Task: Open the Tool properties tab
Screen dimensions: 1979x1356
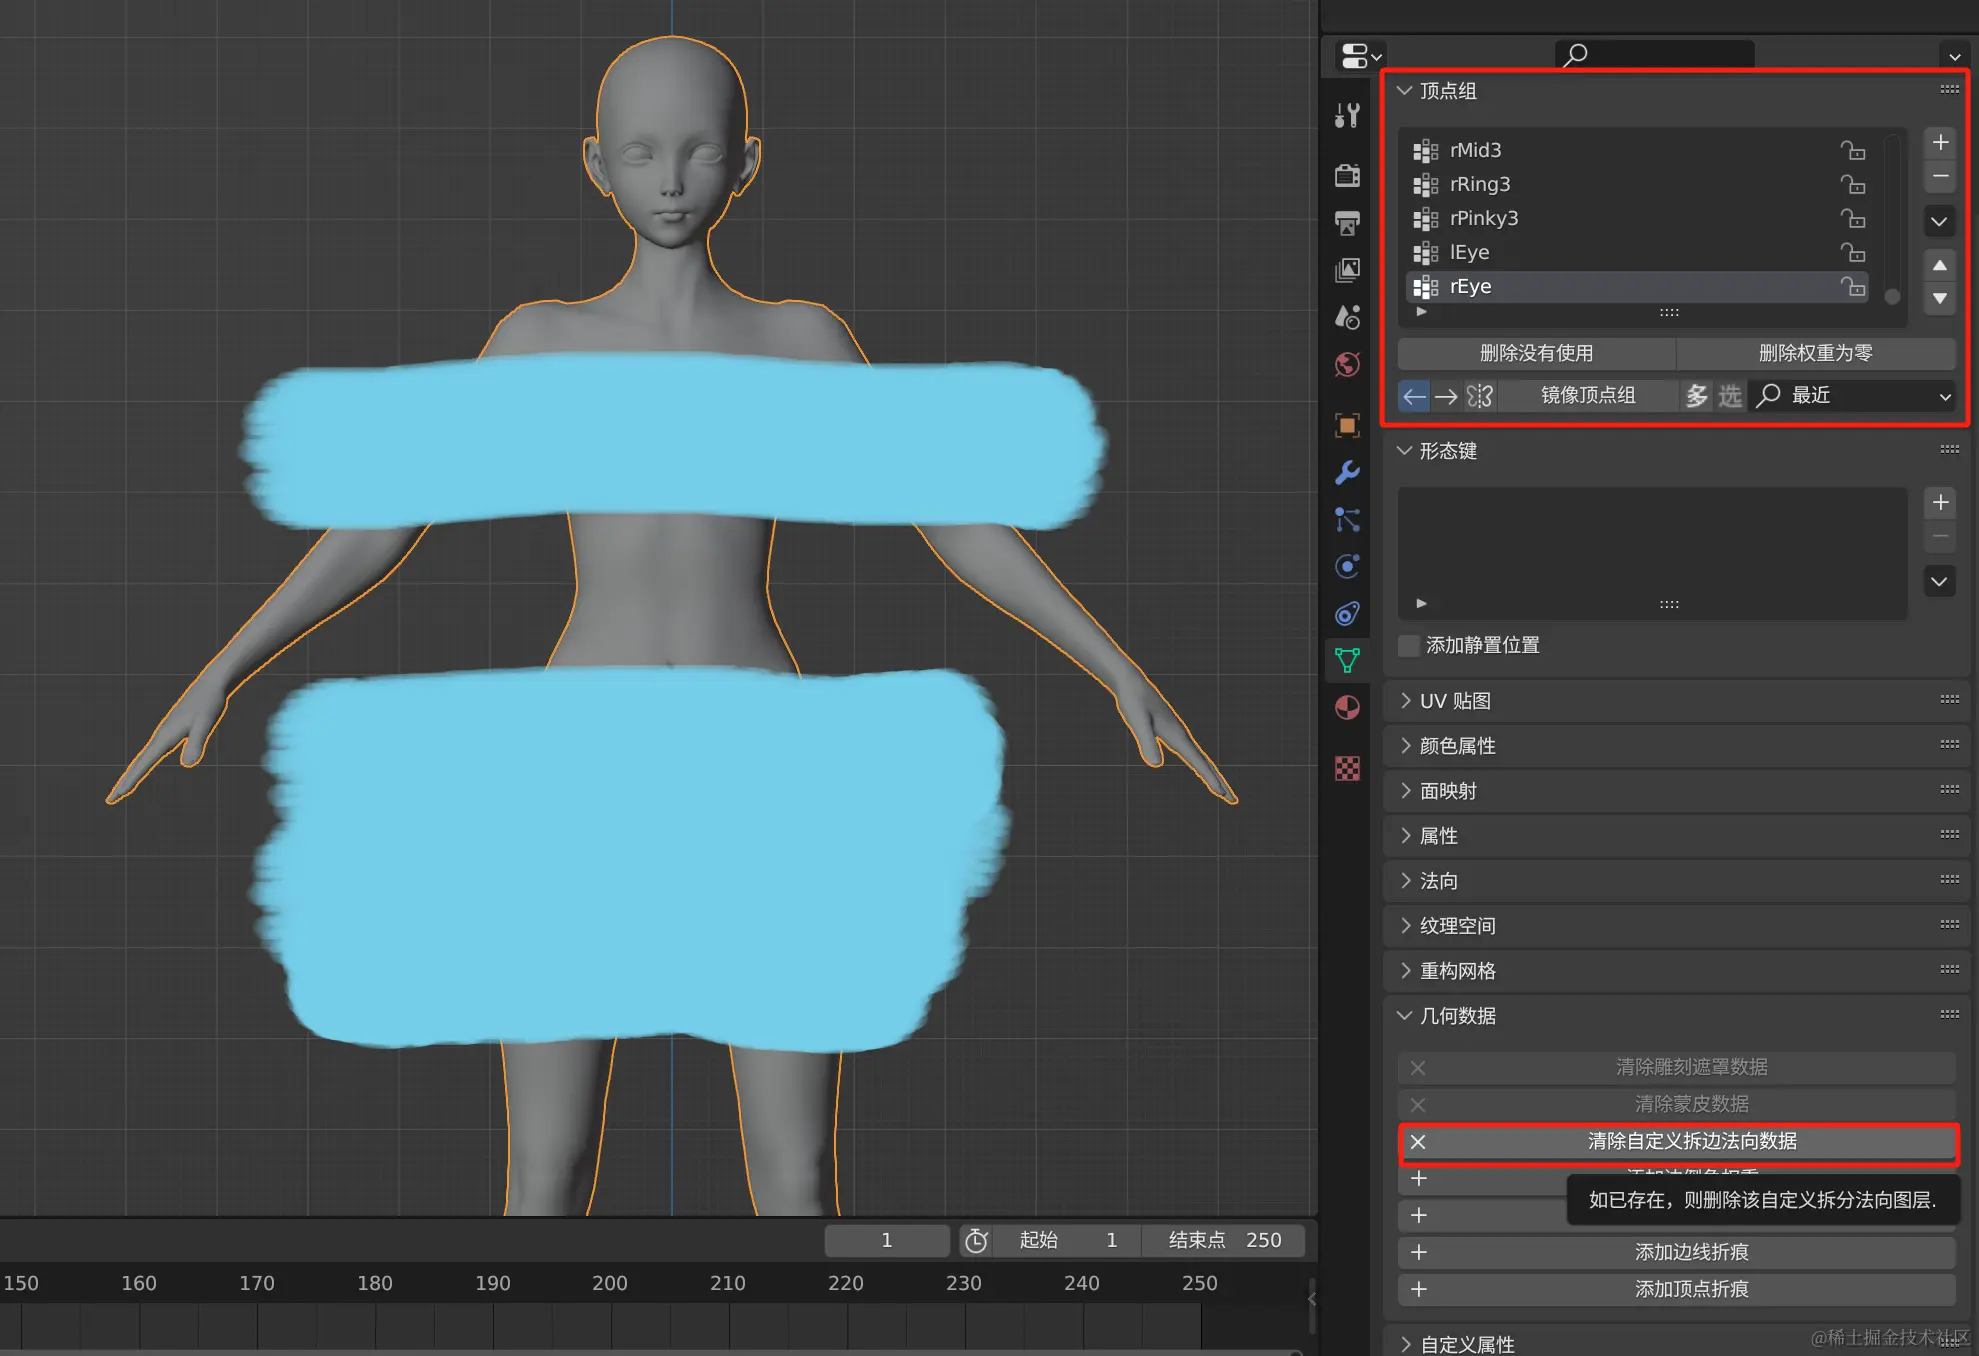Action: [1347, 115]
